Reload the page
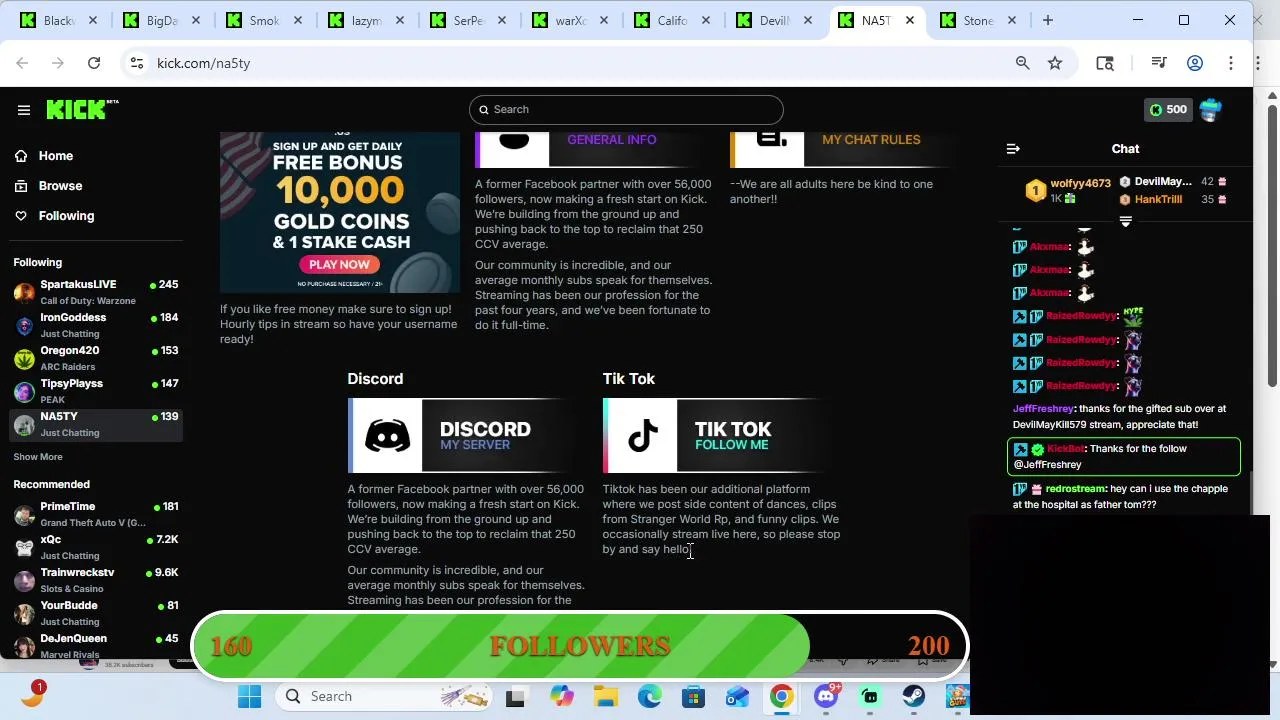The width and height of the screenshot is (1280, 720). 94,63
